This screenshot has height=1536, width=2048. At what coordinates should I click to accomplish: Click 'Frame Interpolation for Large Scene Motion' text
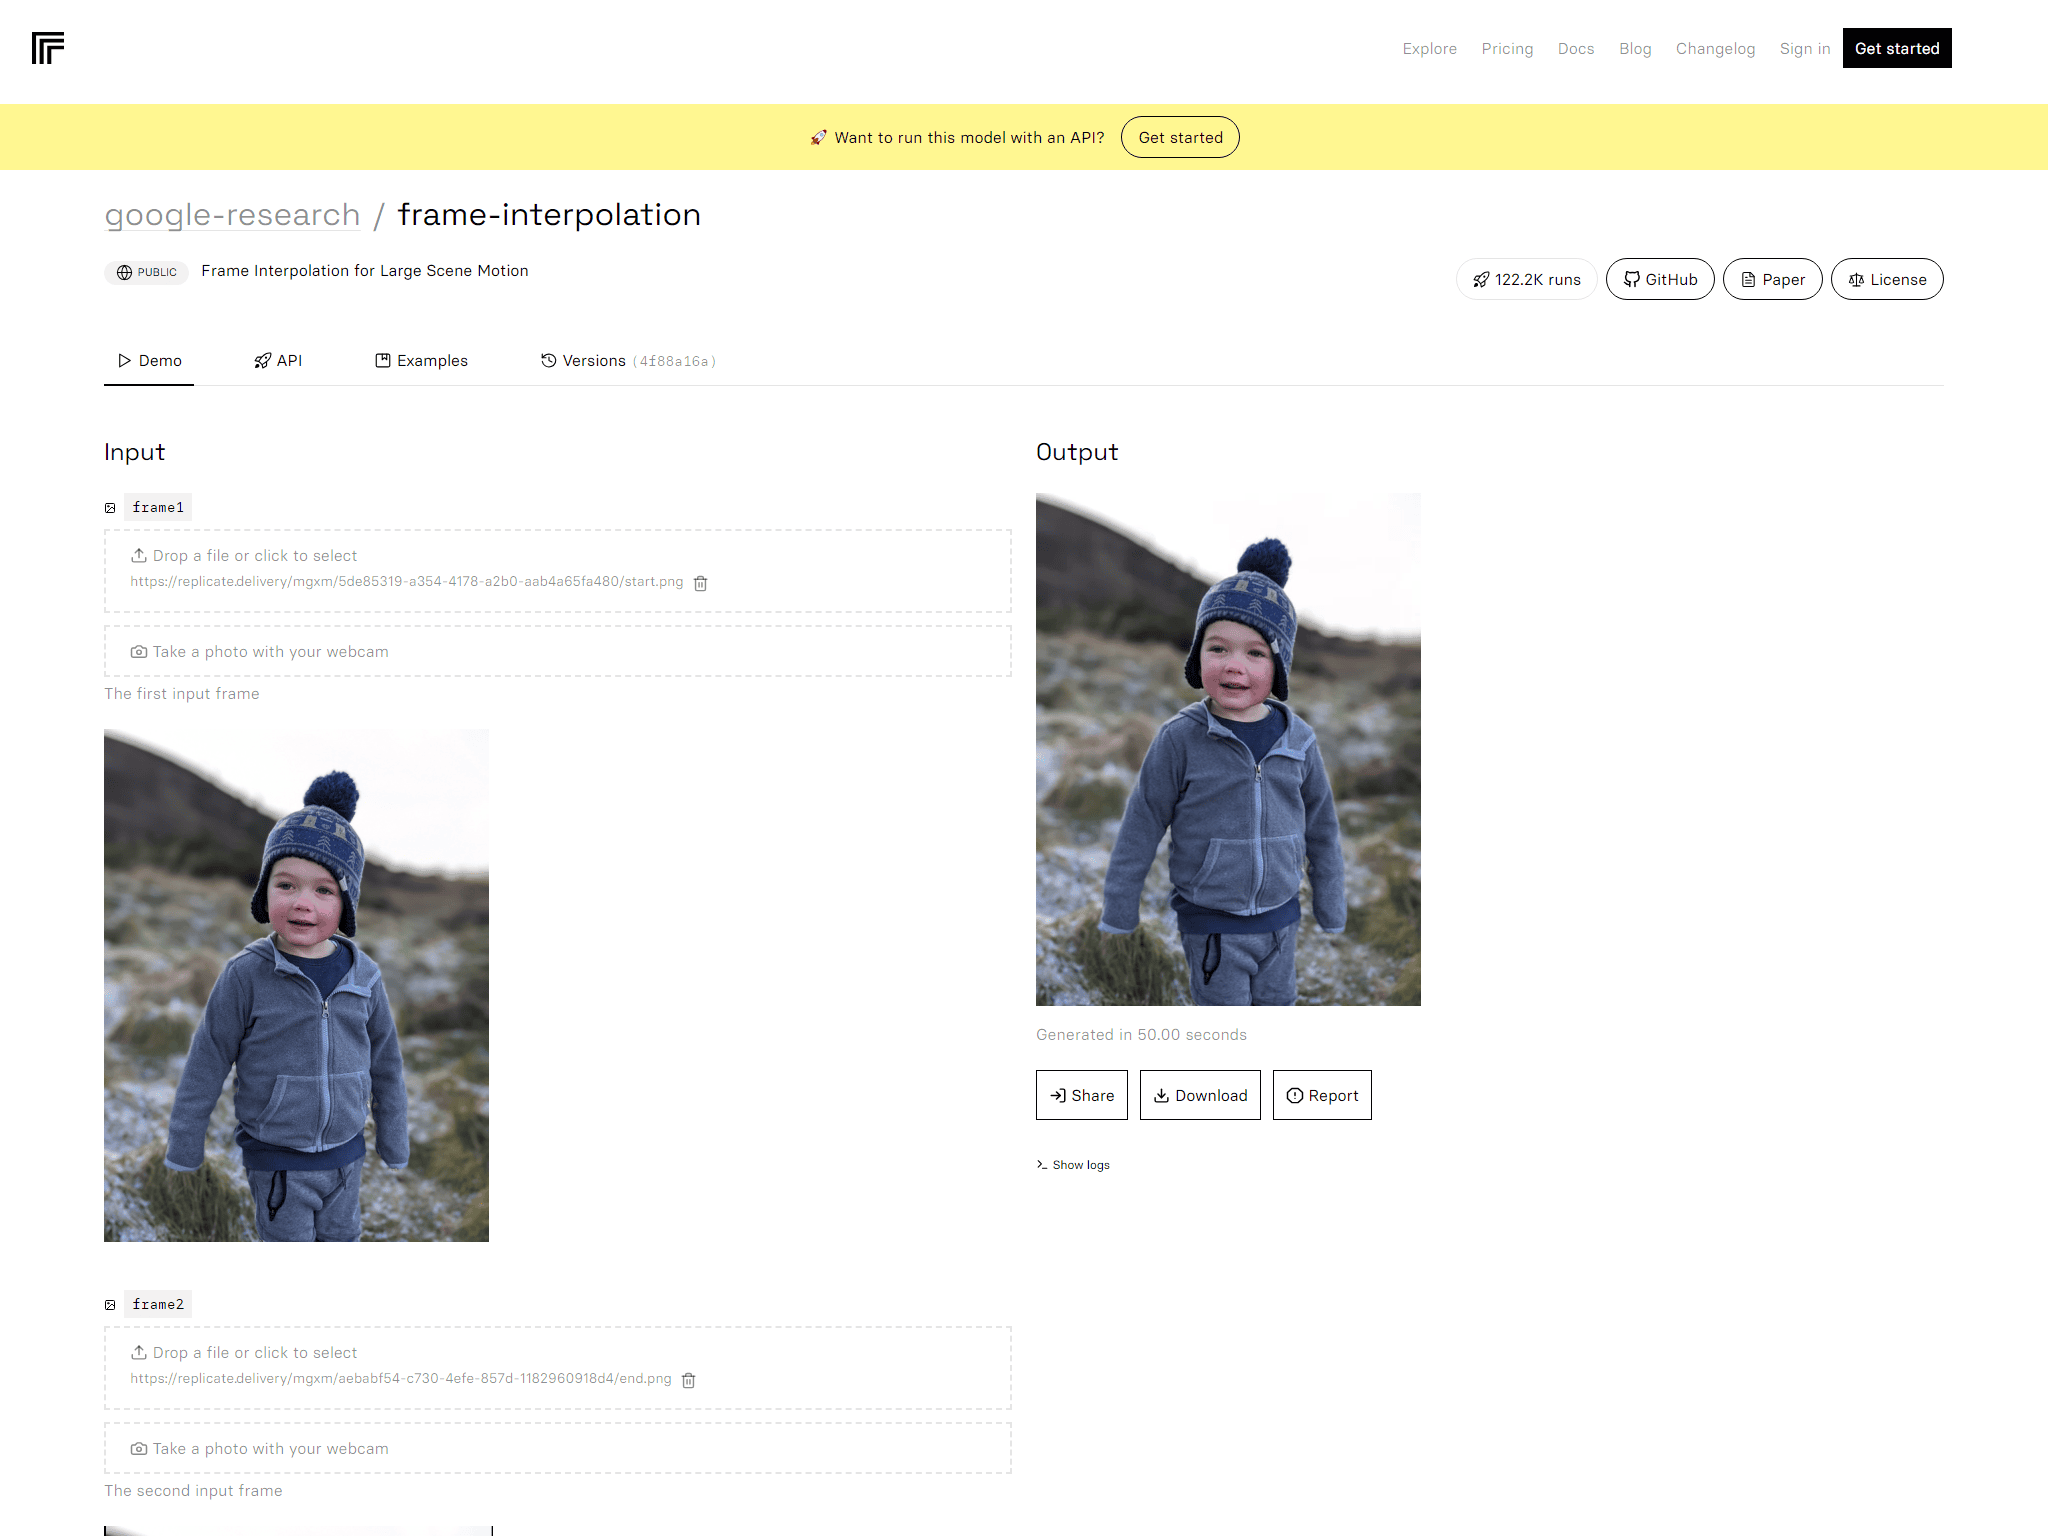365,271
